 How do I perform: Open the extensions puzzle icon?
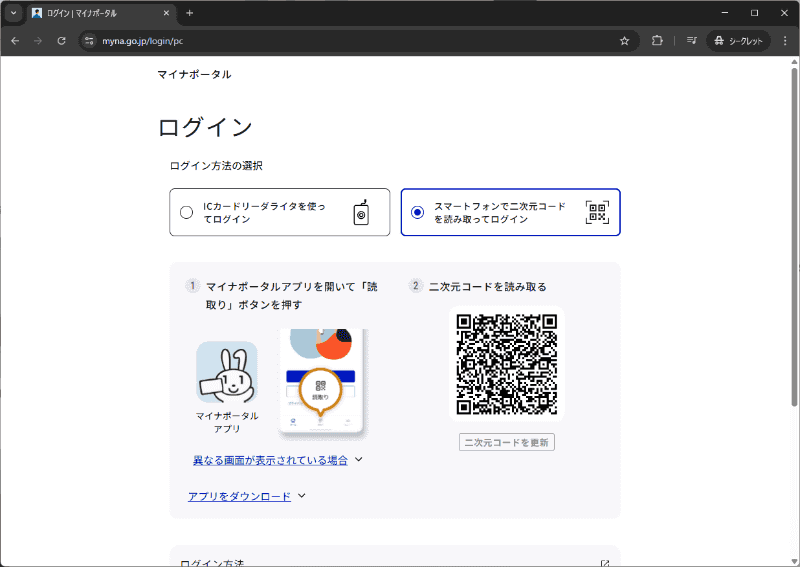657,40
